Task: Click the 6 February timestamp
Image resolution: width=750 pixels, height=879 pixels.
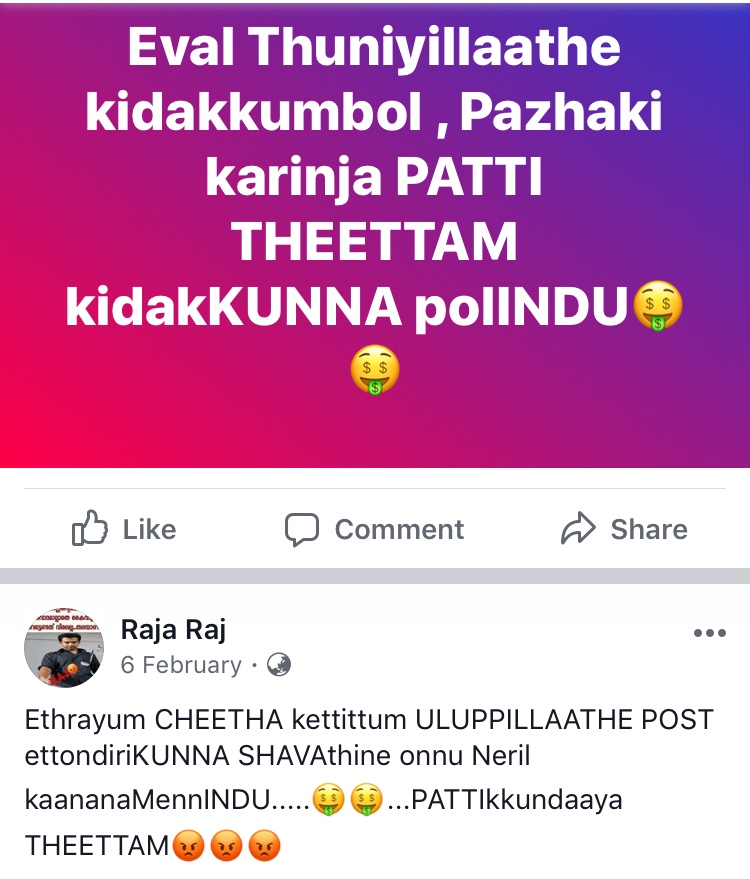Action: (181, 665)
